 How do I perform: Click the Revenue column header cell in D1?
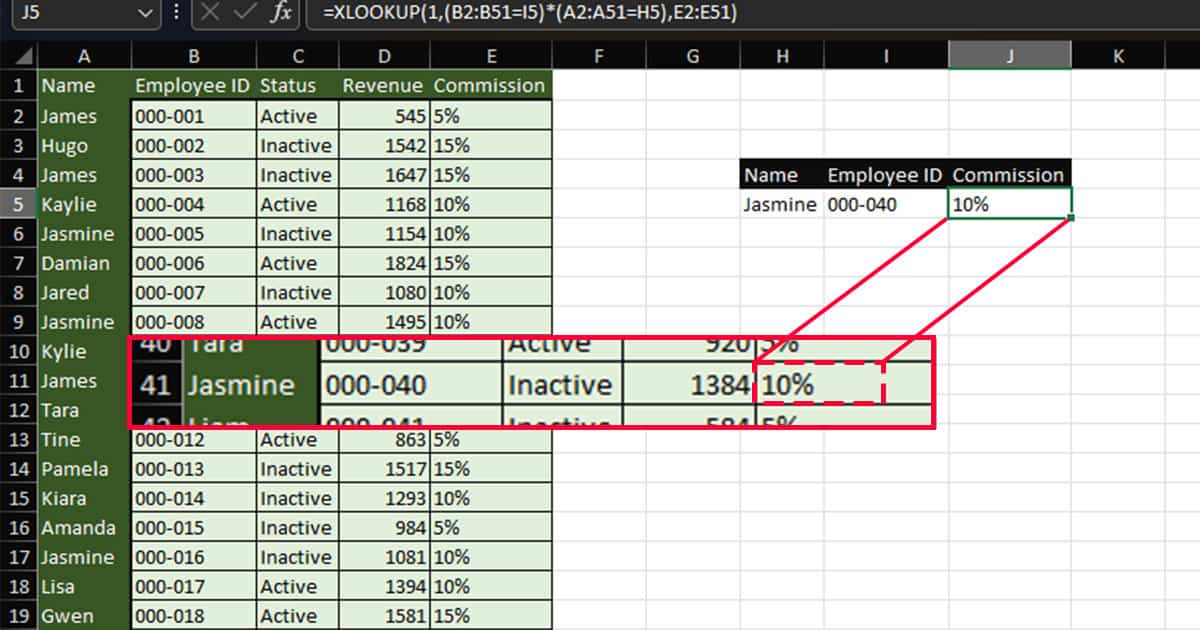click(x=383, y=86)
